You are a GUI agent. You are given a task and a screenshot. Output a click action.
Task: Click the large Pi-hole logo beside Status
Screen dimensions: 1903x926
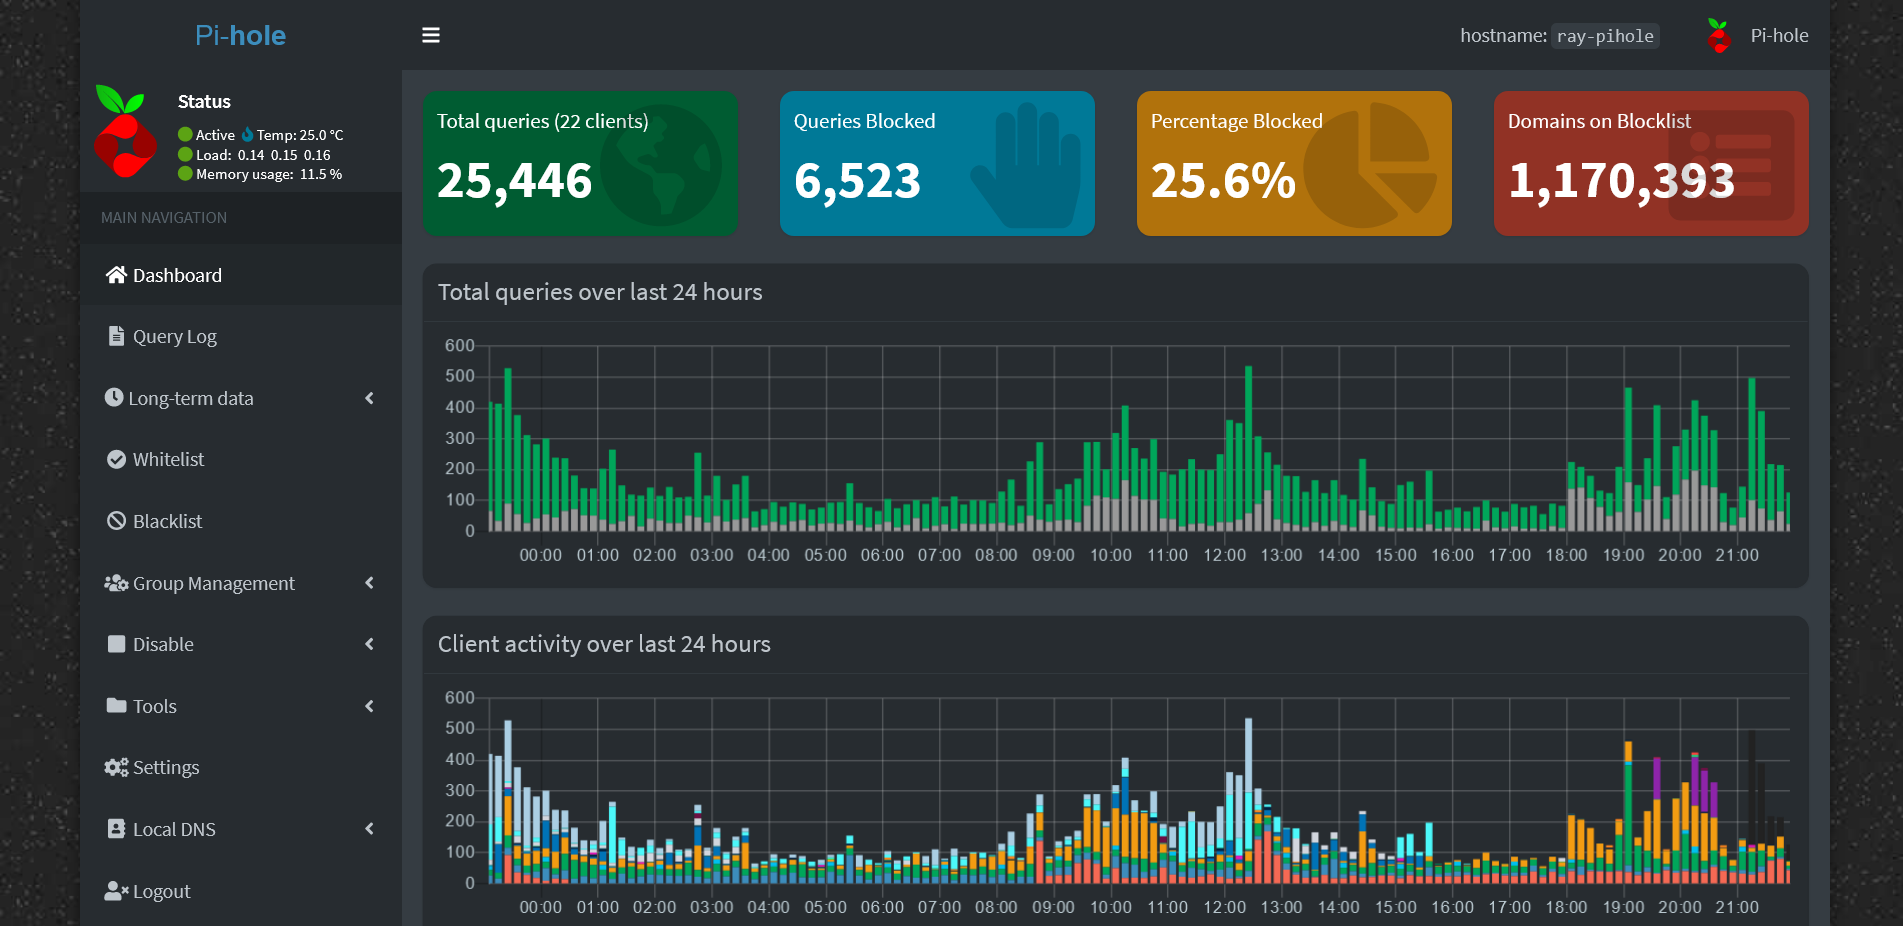(125, 132)
